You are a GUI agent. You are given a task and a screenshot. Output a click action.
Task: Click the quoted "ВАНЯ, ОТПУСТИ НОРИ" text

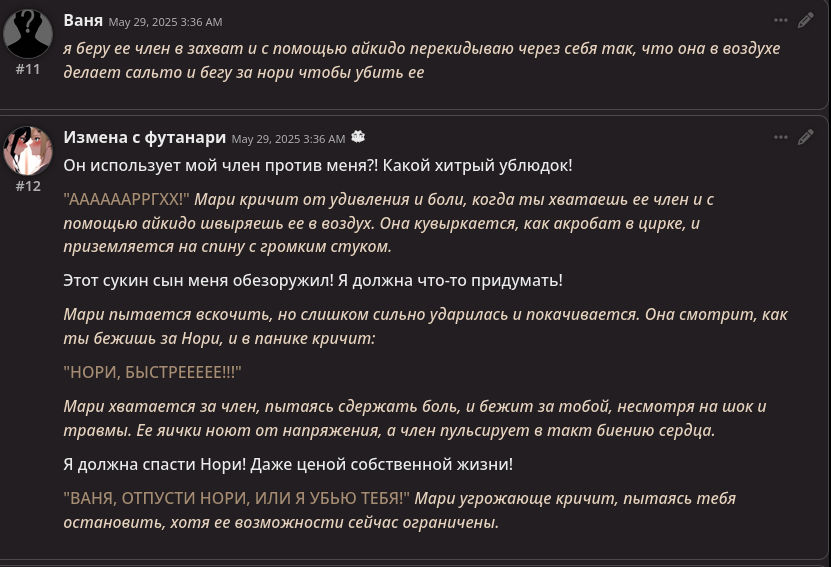click(236, 498)
